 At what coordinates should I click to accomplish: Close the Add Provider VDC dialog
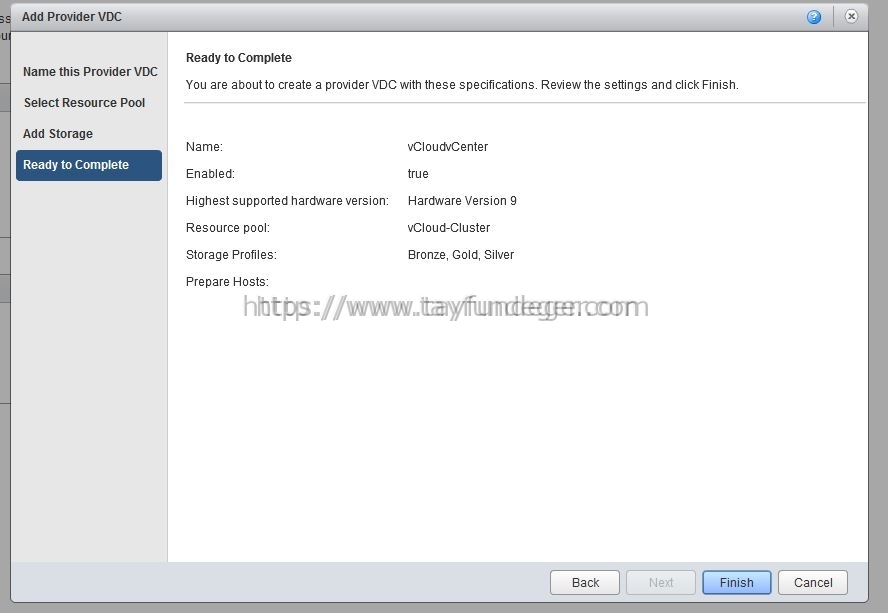(x=851, y=16)
